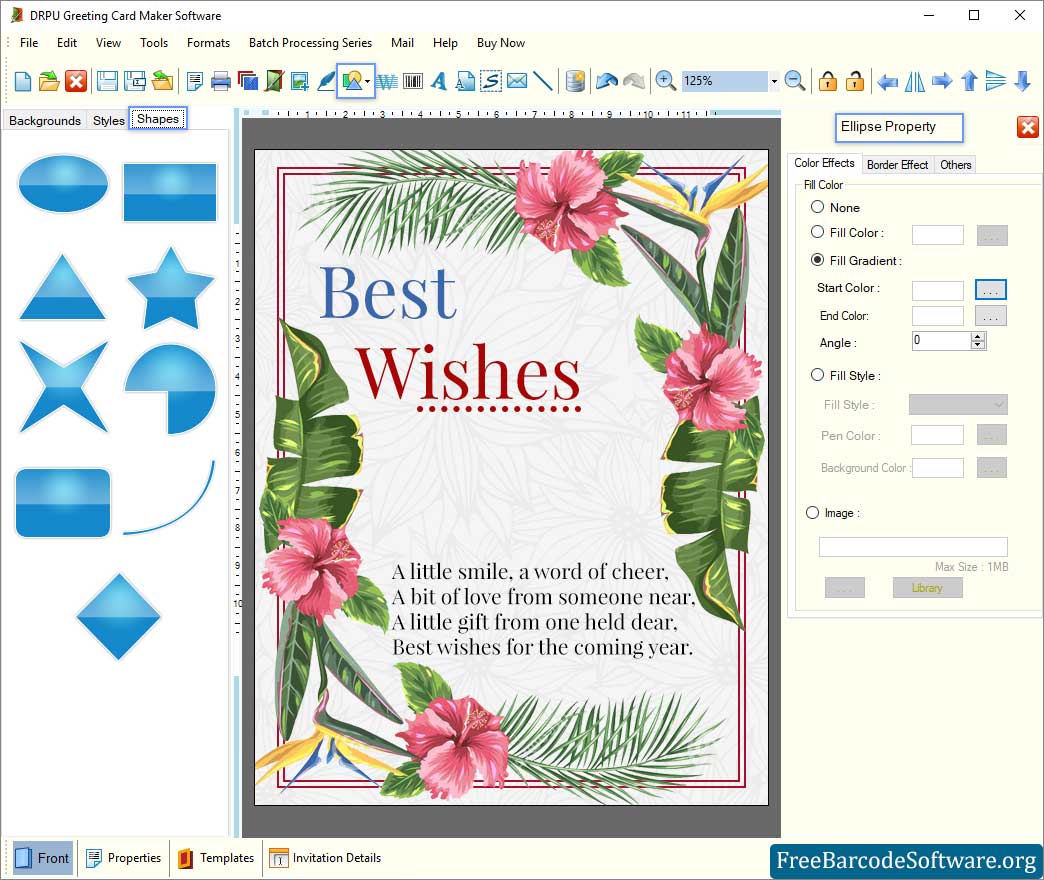Viewport: 1044px width, 880px height.
Task: Click Start Color browse button
Action: pyautogui.click(x=991, y=290)
